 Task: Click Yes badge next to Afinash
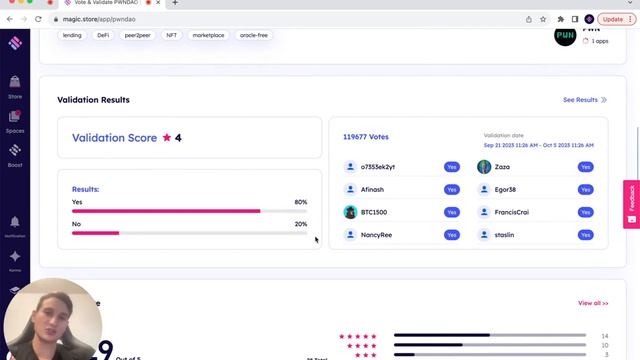tap(451, 189)
